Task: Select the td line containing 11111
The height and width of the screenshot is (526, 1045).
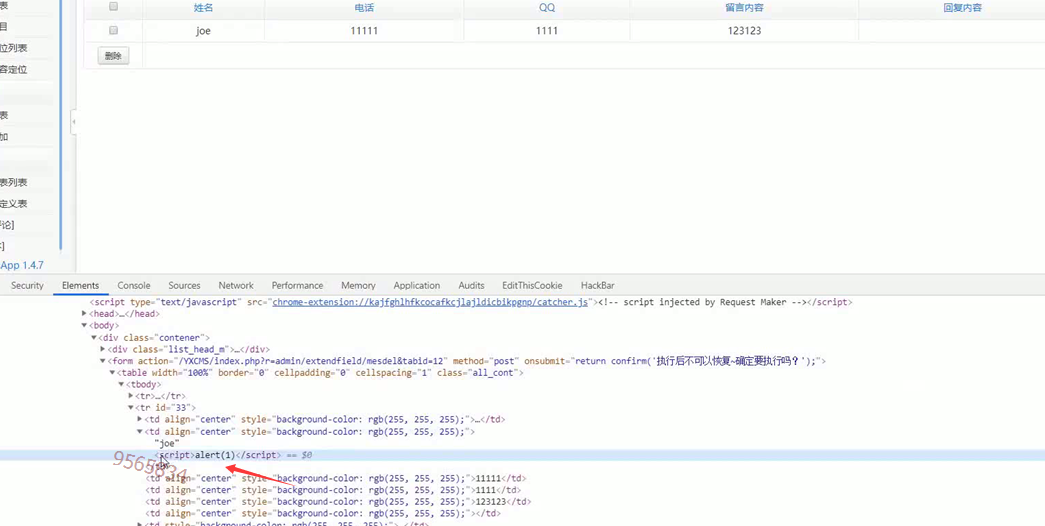Action: pyautogui.click(x=336, y=479)
